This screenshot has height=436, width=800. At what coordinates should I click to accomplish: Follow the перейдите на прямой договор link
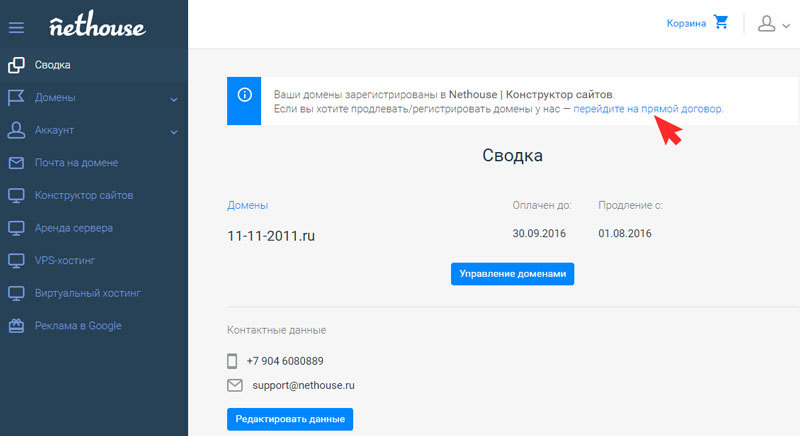point(647,107)
